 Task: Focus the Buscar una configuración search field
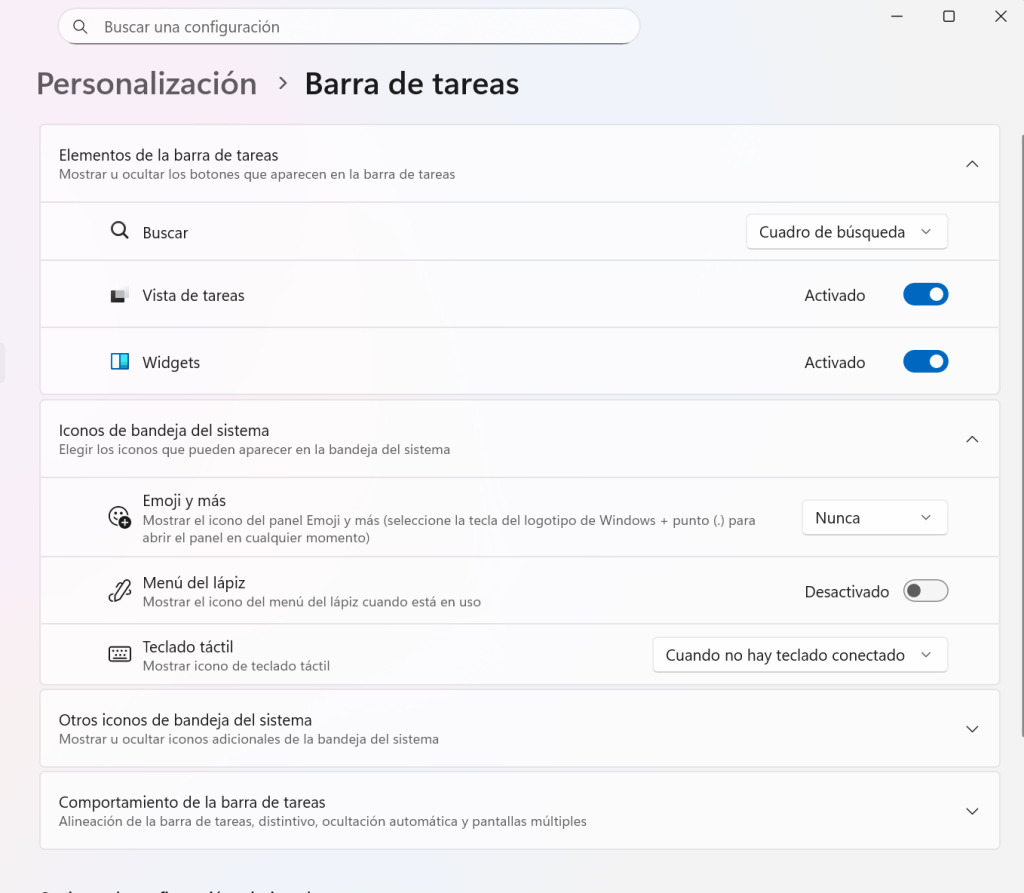[349, 27]
